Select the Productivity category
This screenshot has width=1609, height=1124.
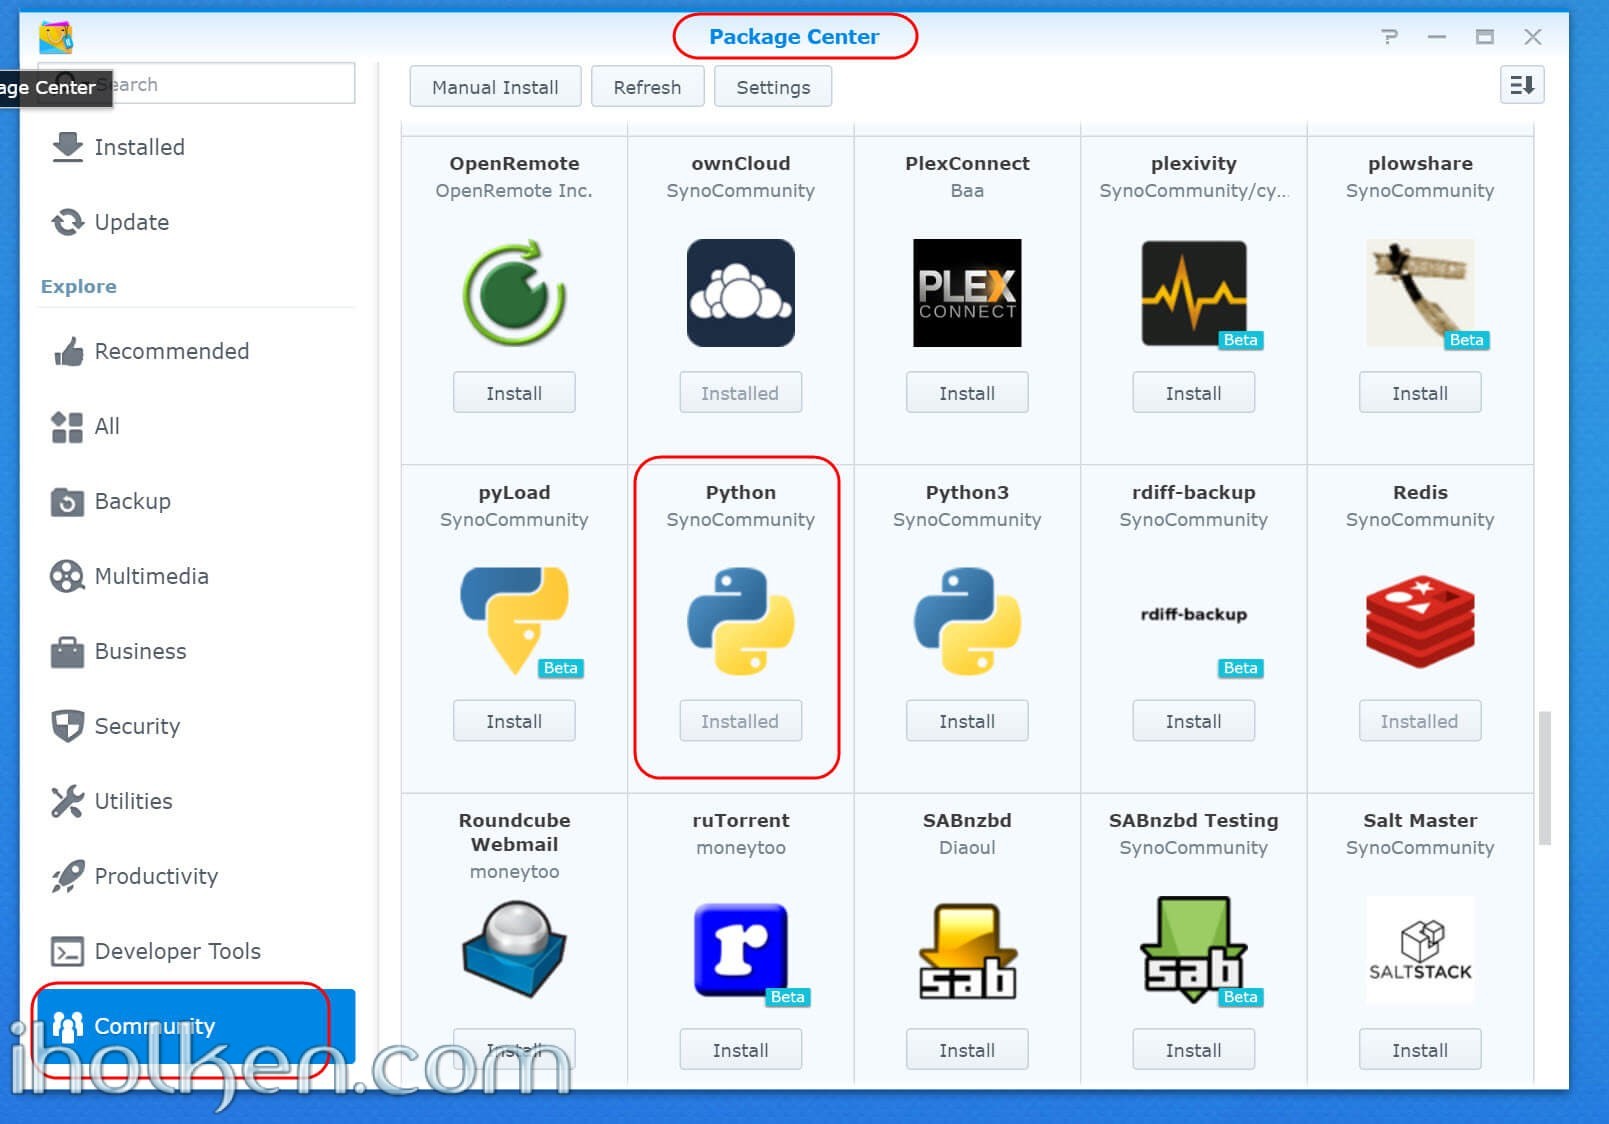click(196, 876)
